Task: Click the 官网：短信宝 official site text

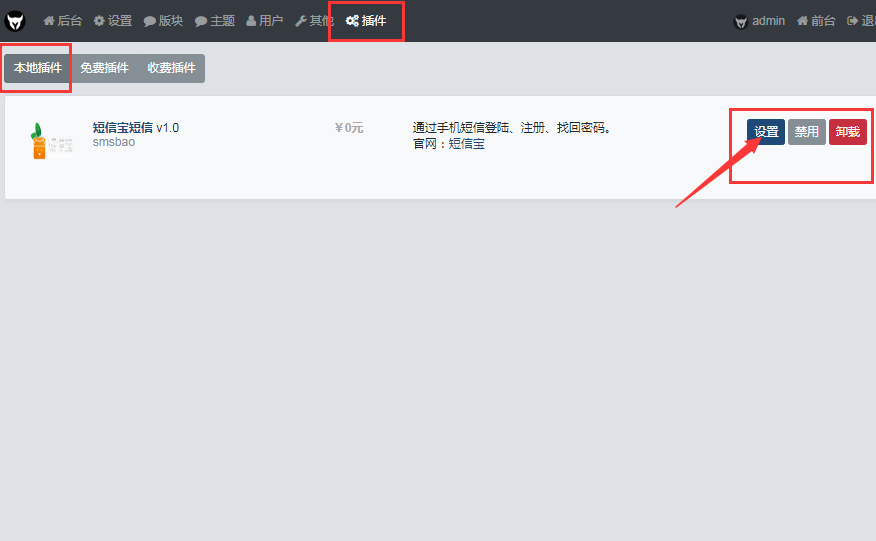Action: (448, 144)
